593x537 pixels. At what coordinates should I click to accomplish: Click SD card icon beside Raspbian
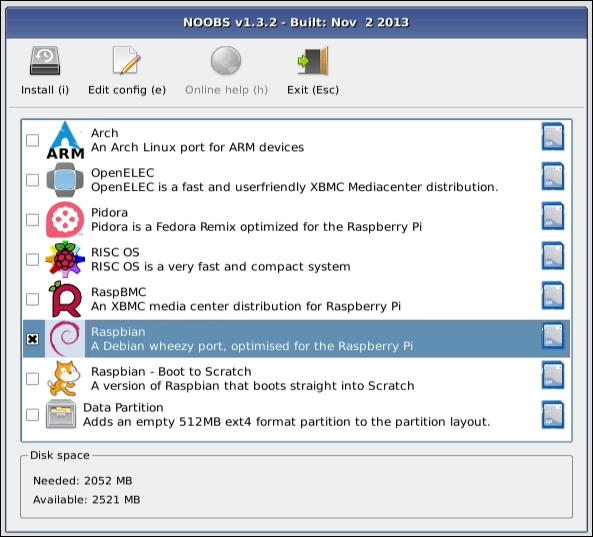[553, 335]
